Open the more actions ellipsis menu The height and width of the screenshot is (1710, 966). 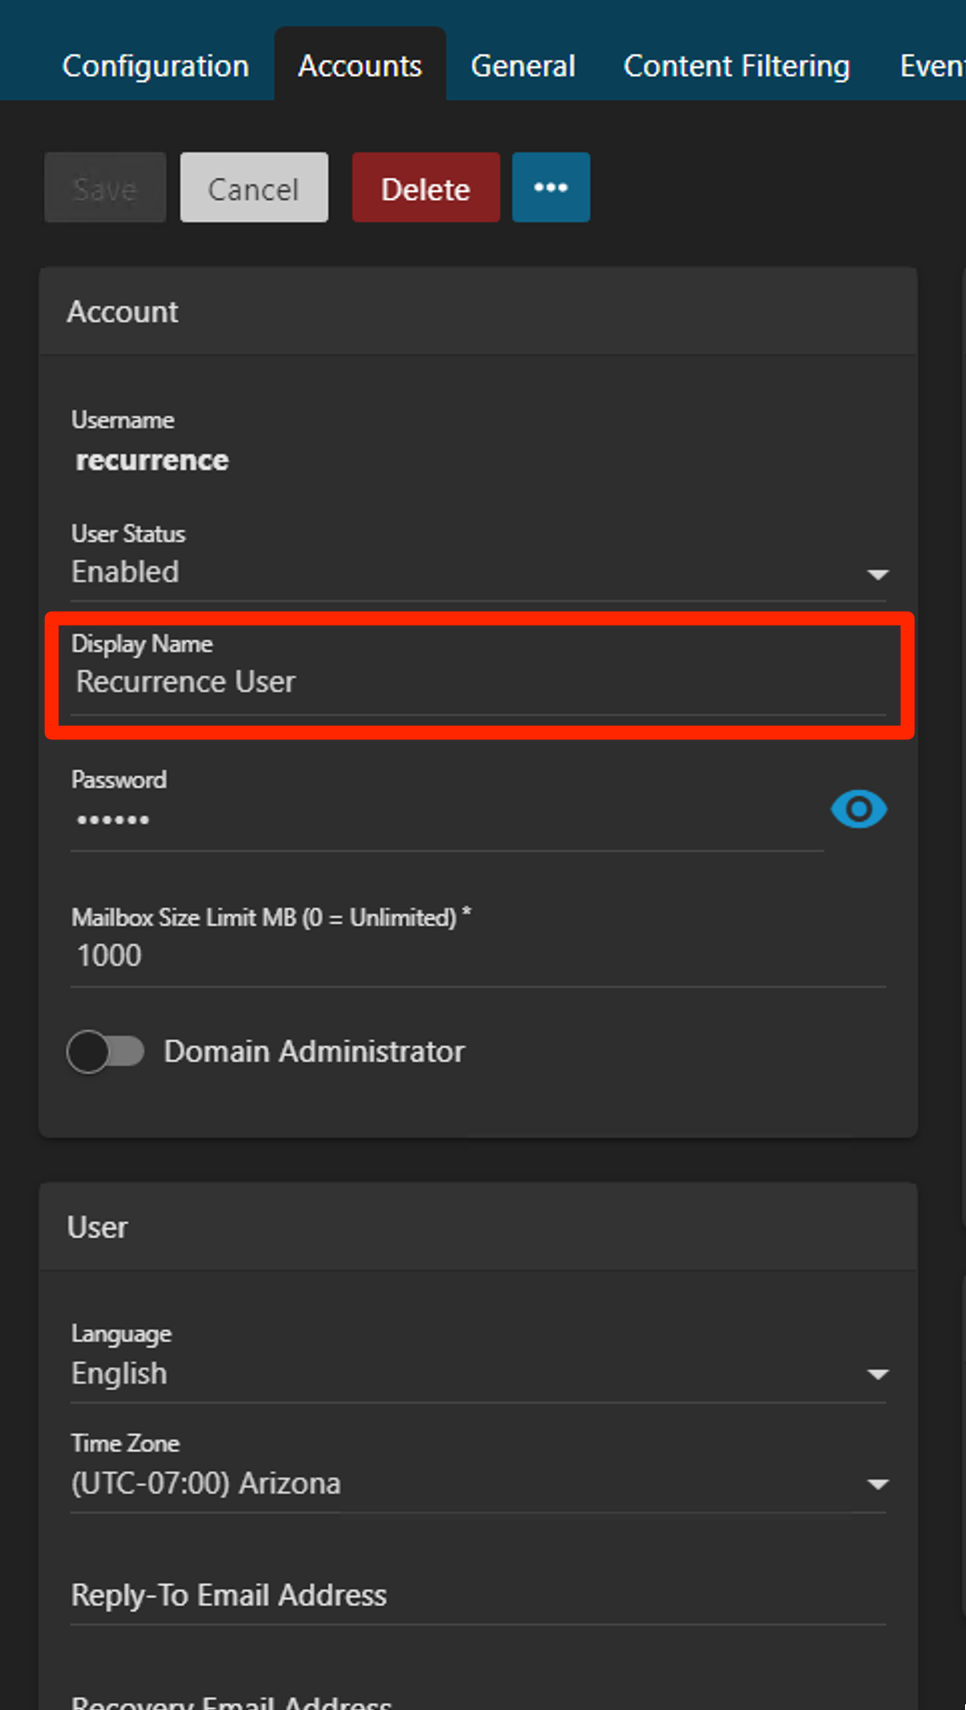[551, 188]
